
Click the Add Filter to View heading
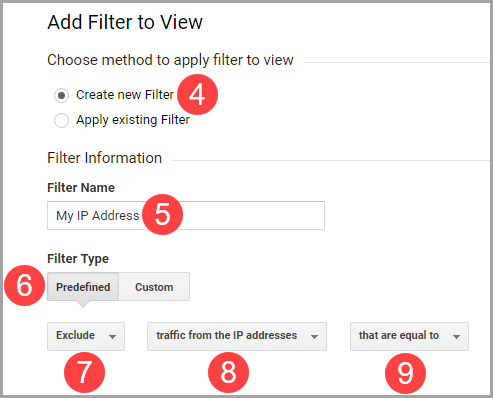125,22
